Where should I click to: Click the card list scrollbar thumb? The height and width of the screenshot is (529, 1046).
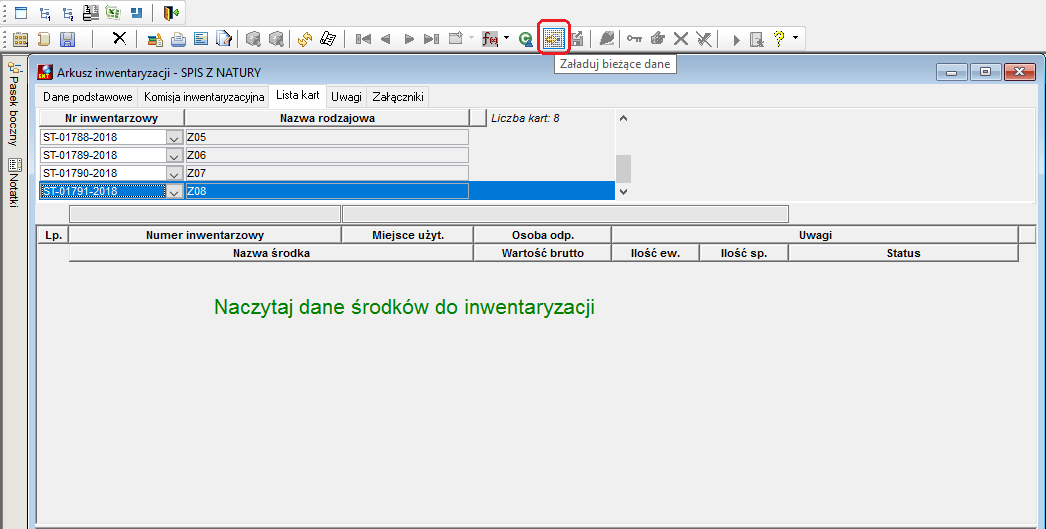point(623,169)
